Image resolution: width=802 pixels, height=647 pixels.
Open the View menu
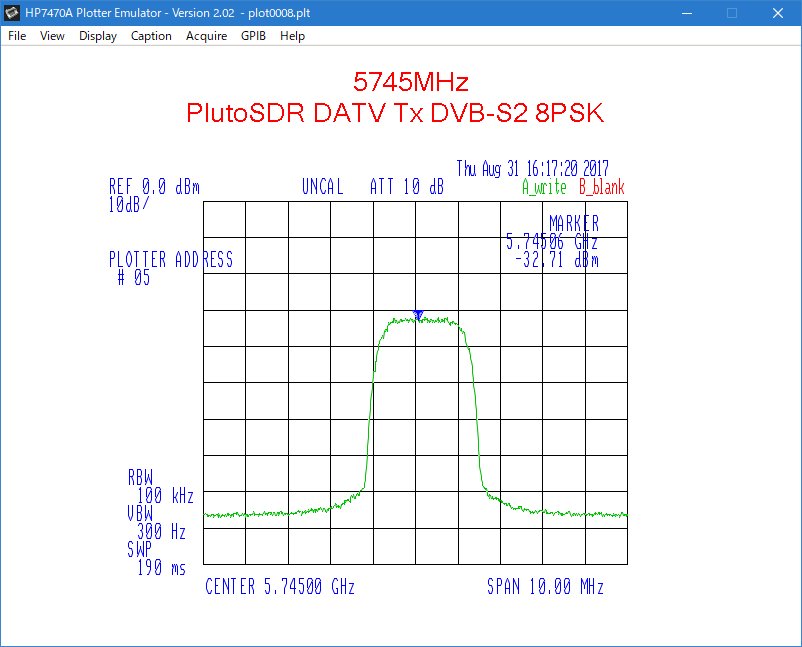(52, 36)
